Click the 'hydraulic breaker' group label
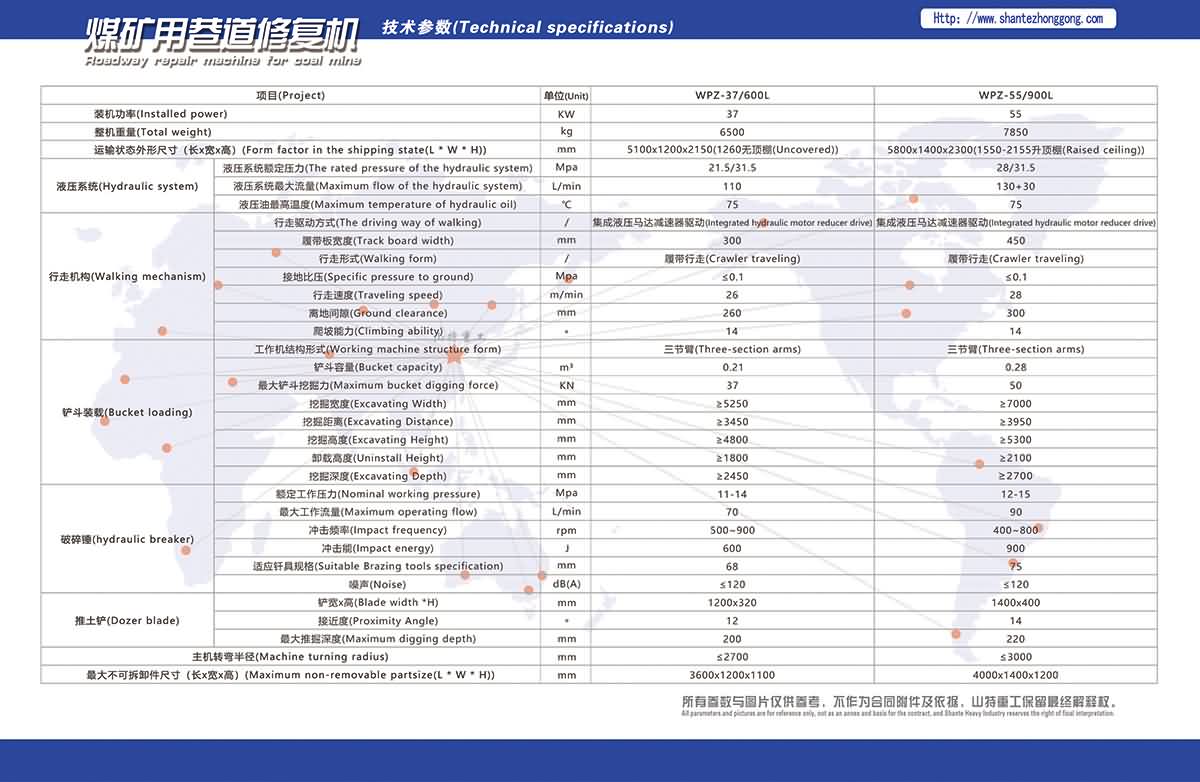The image size is (1200, 782). (x=127, y=539)
